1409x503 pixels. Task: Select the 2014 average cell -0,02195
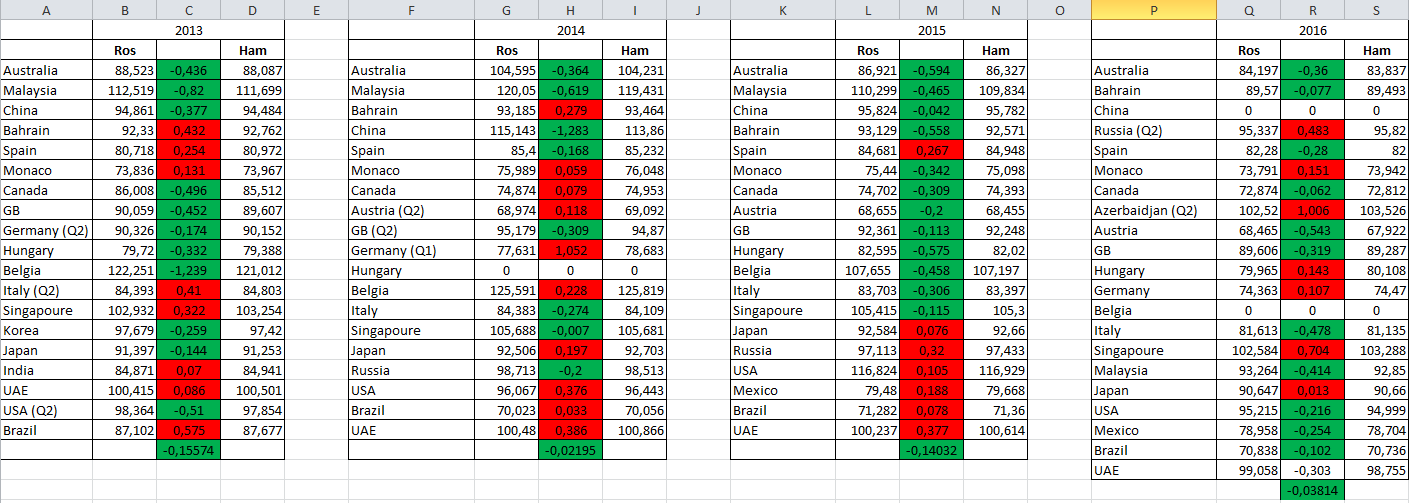[x=570, y=450]
